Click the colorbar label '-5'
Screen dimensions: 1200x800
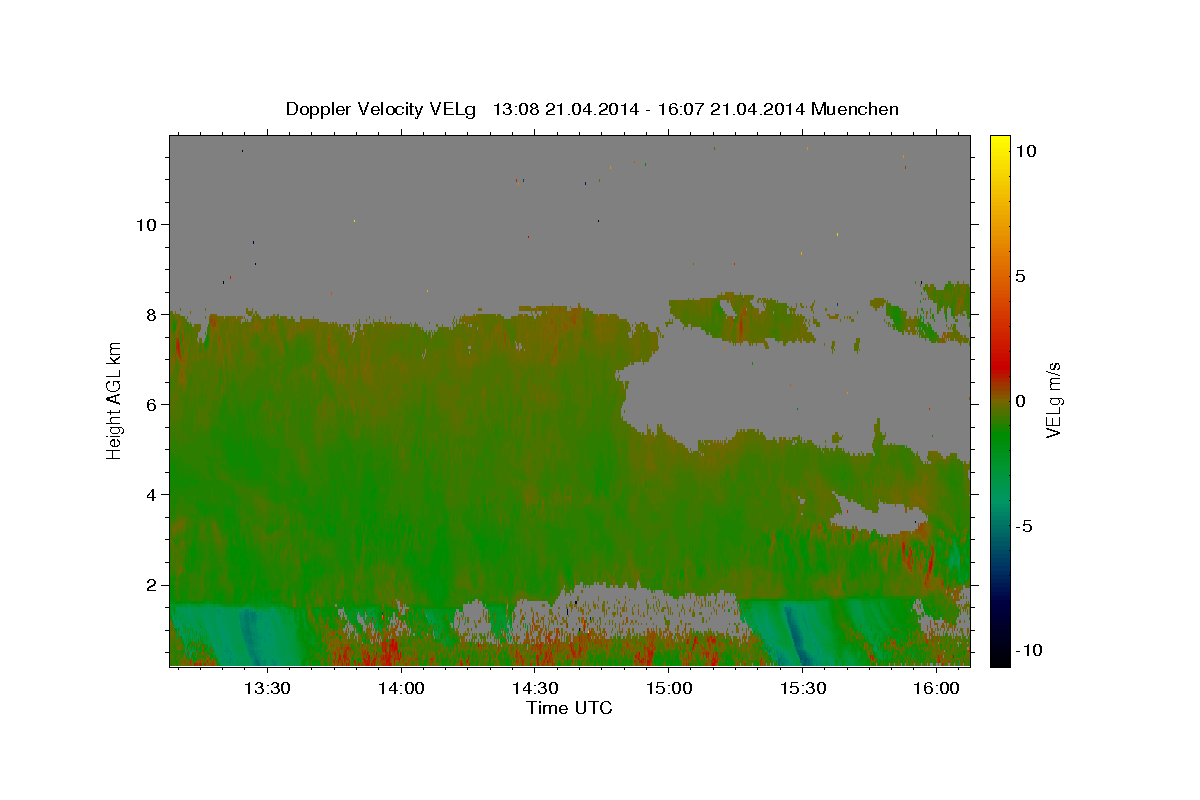tap(1024, 526)
